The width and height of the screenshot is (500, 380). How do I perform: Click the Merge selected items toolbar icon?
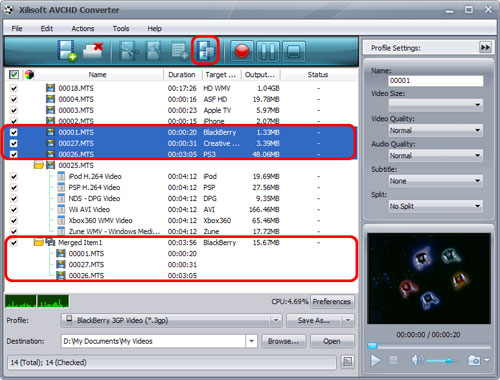(x=205, y=51)
